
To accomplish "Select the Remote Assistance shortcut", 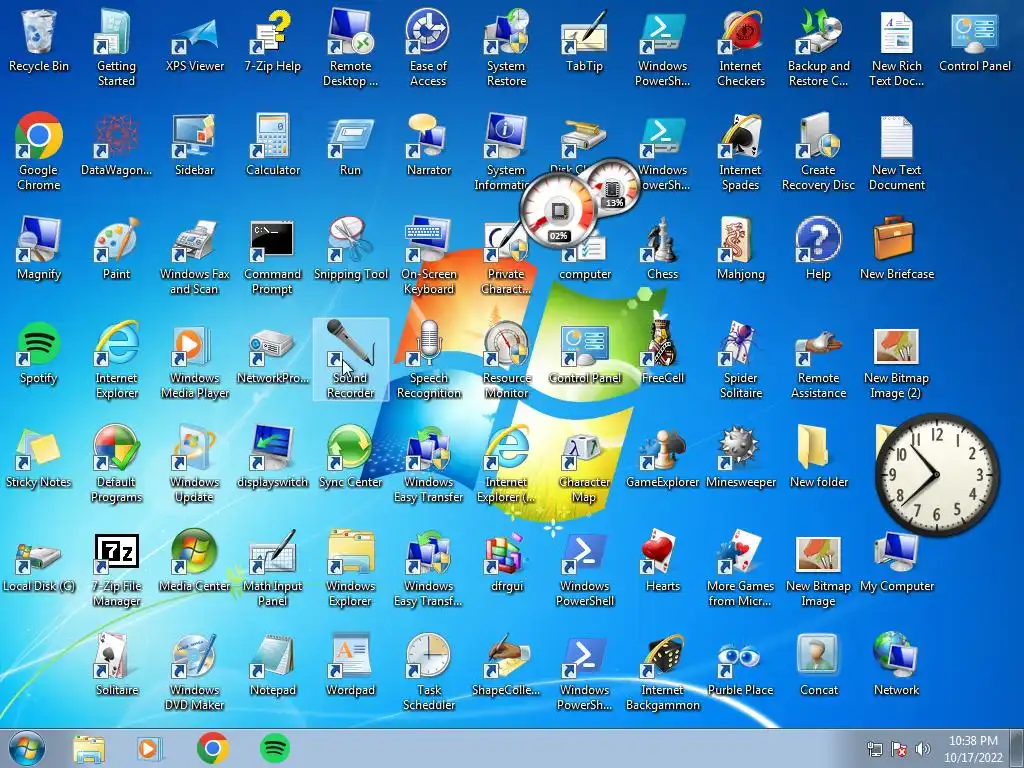I will [818, 347].
